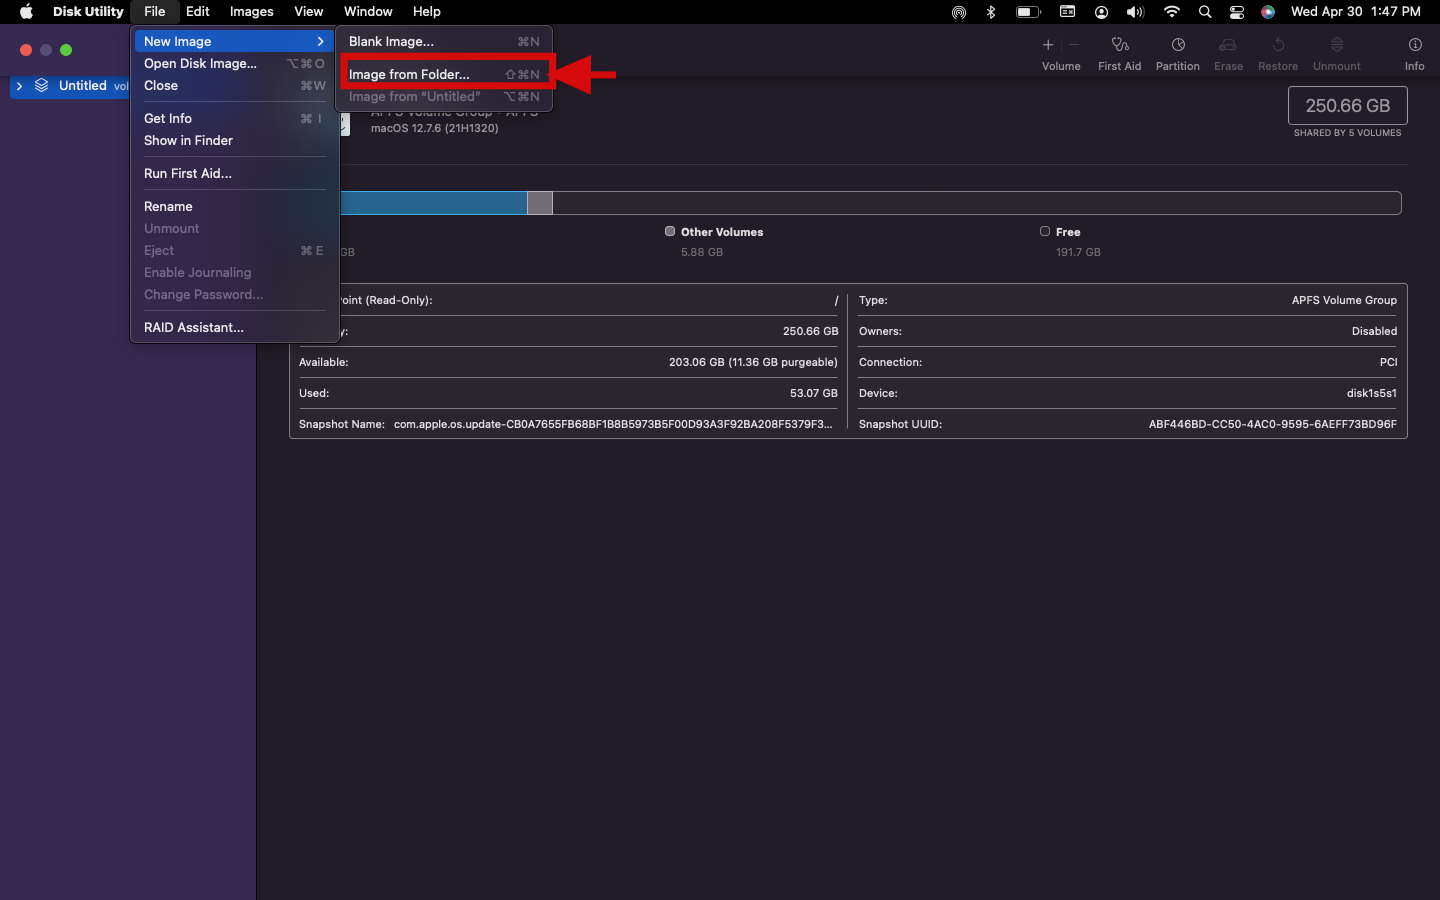This screenshot has height=900, width=1440.
Task: Click the APFS Volume Group type value
Action: (x=1344, y=300)
